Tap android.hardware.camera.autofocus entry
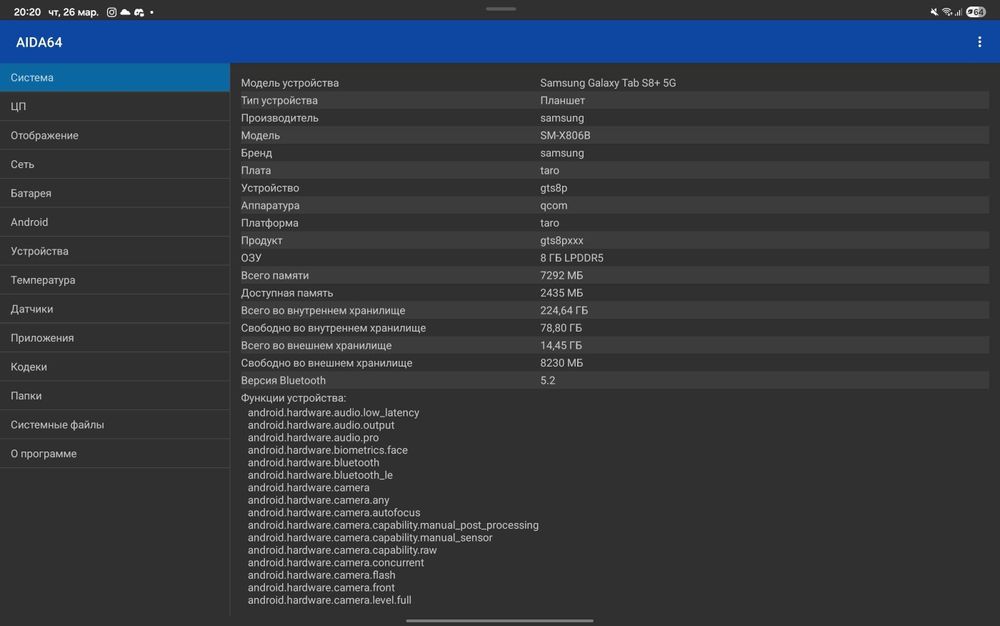The image size is (1000, 626). [x=334, y=513]
